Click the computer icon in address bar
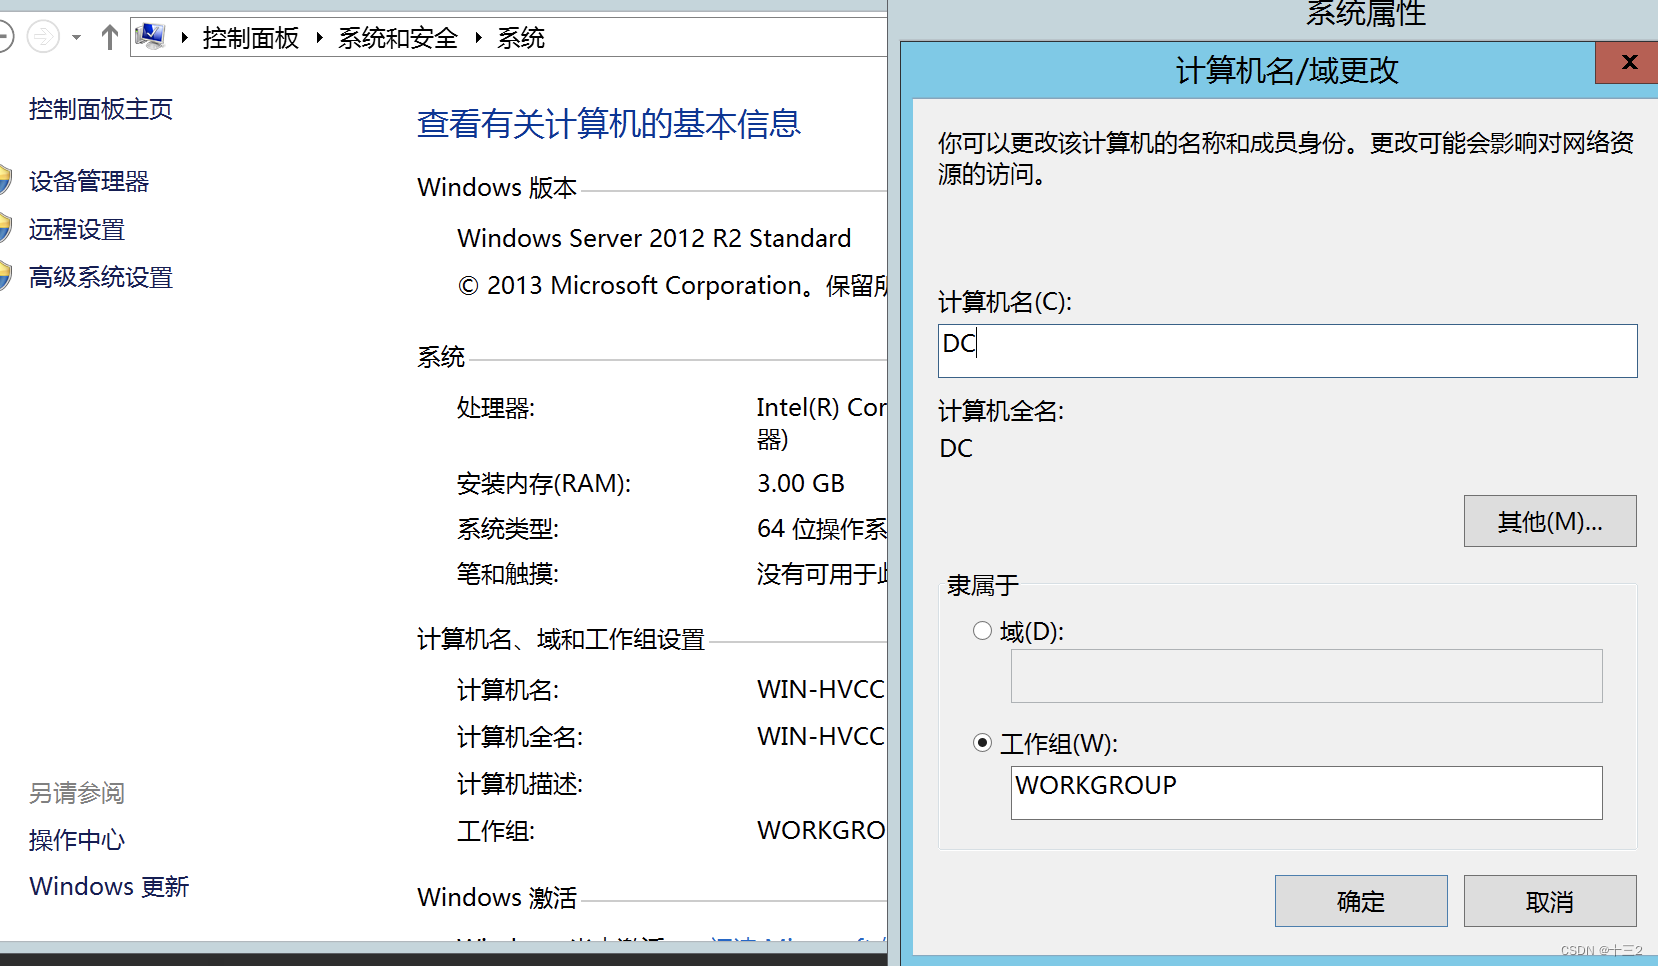 [150, 37]
